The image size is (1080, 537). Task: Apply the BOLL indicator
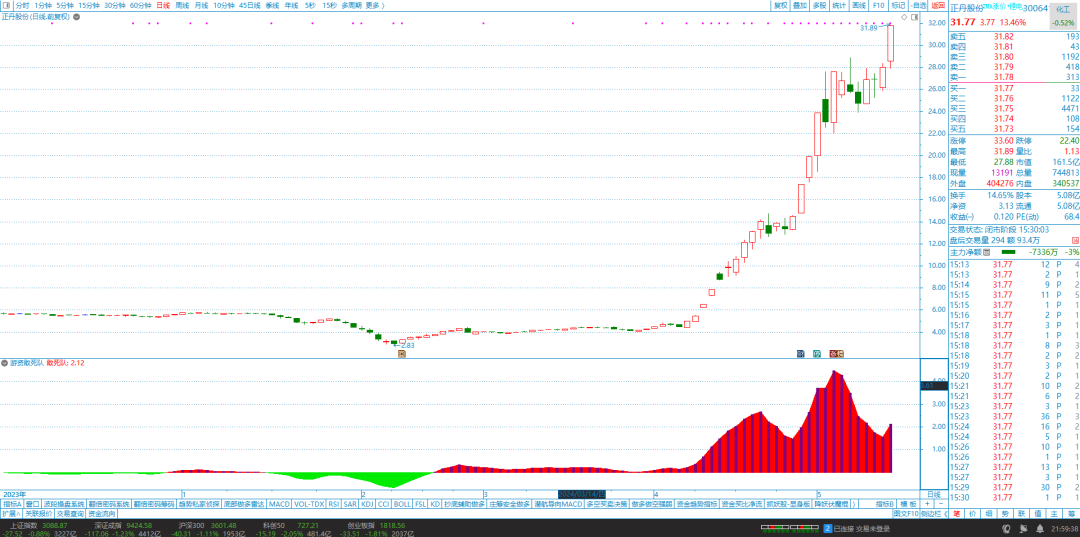coord(402,504)
